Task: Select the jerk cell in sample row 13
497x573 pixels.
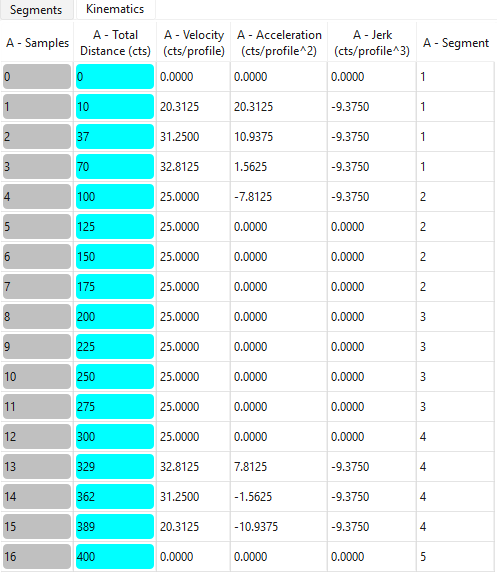Action: click(x=372, y=467)
